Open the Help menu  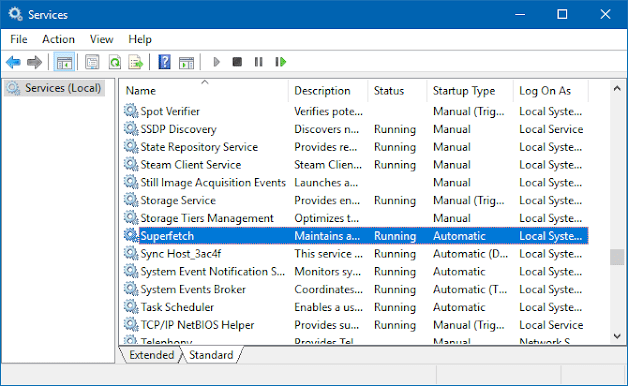tap(140, 39)
